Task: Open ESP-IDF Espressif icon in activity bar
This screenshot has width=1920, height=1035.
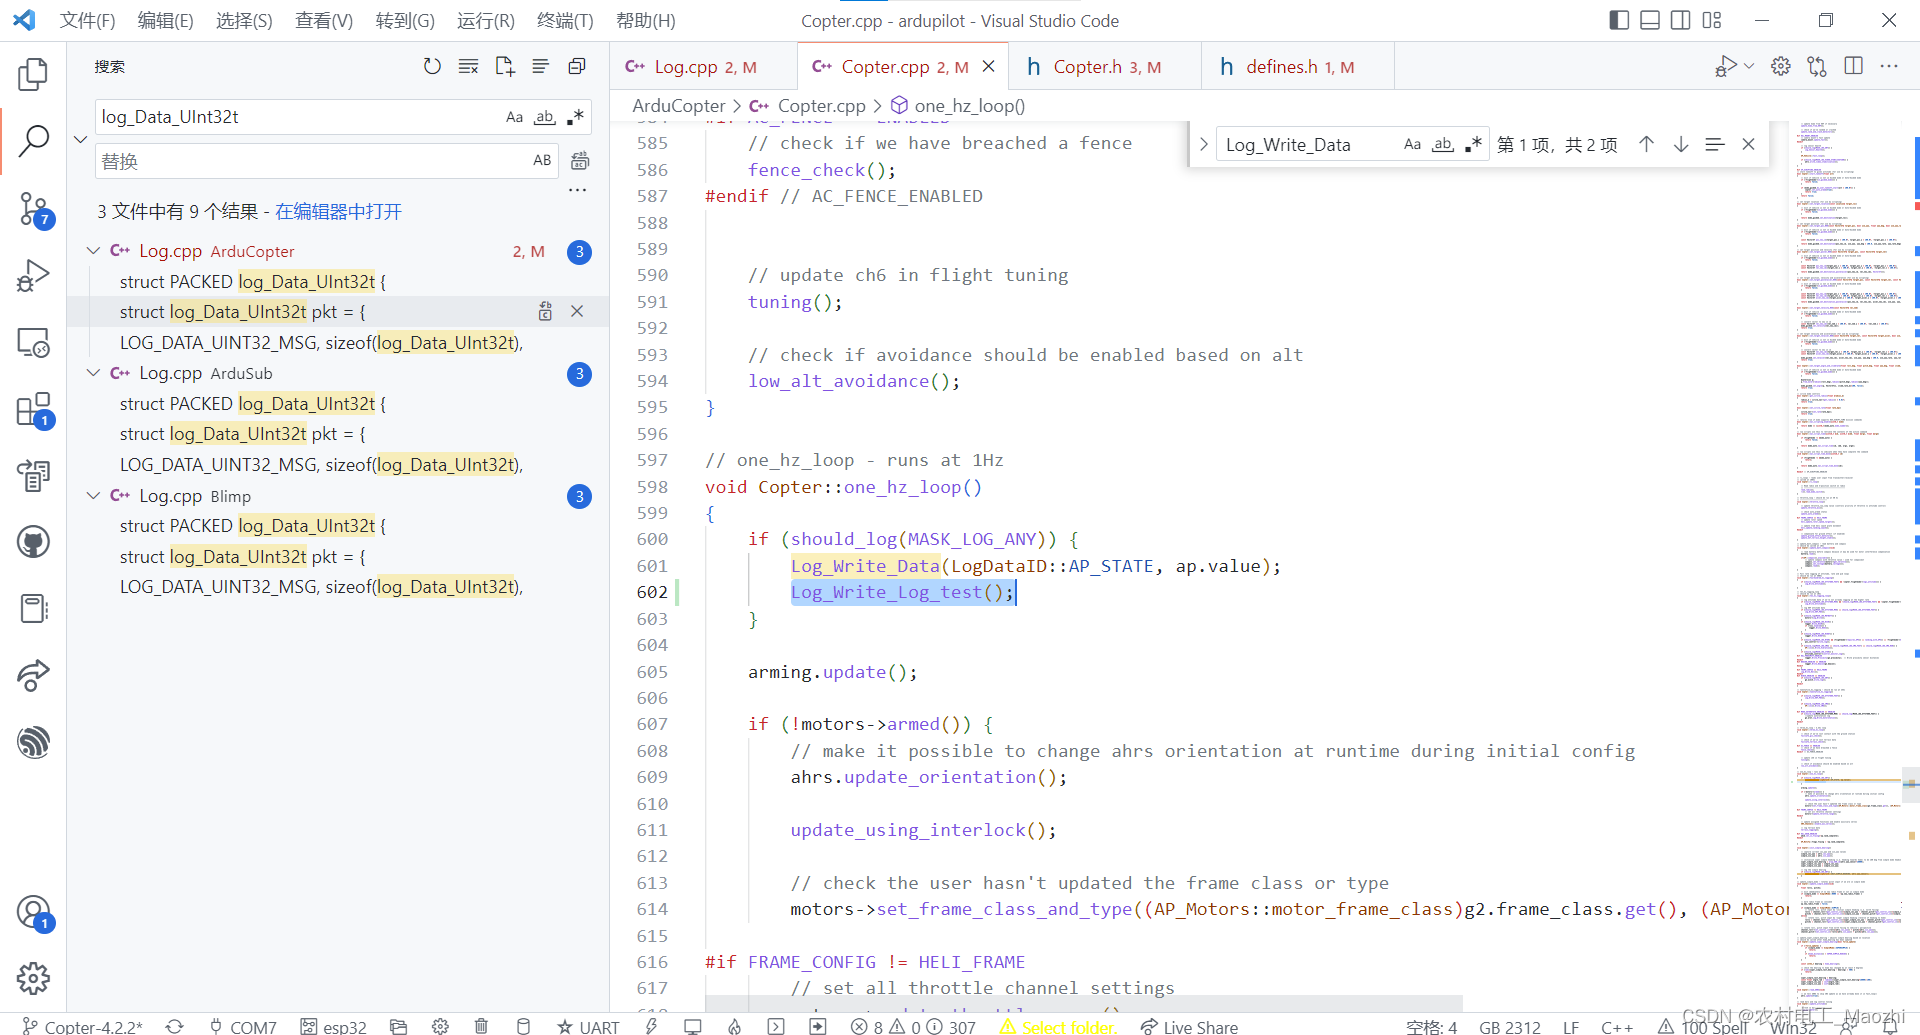Action: 33,742
